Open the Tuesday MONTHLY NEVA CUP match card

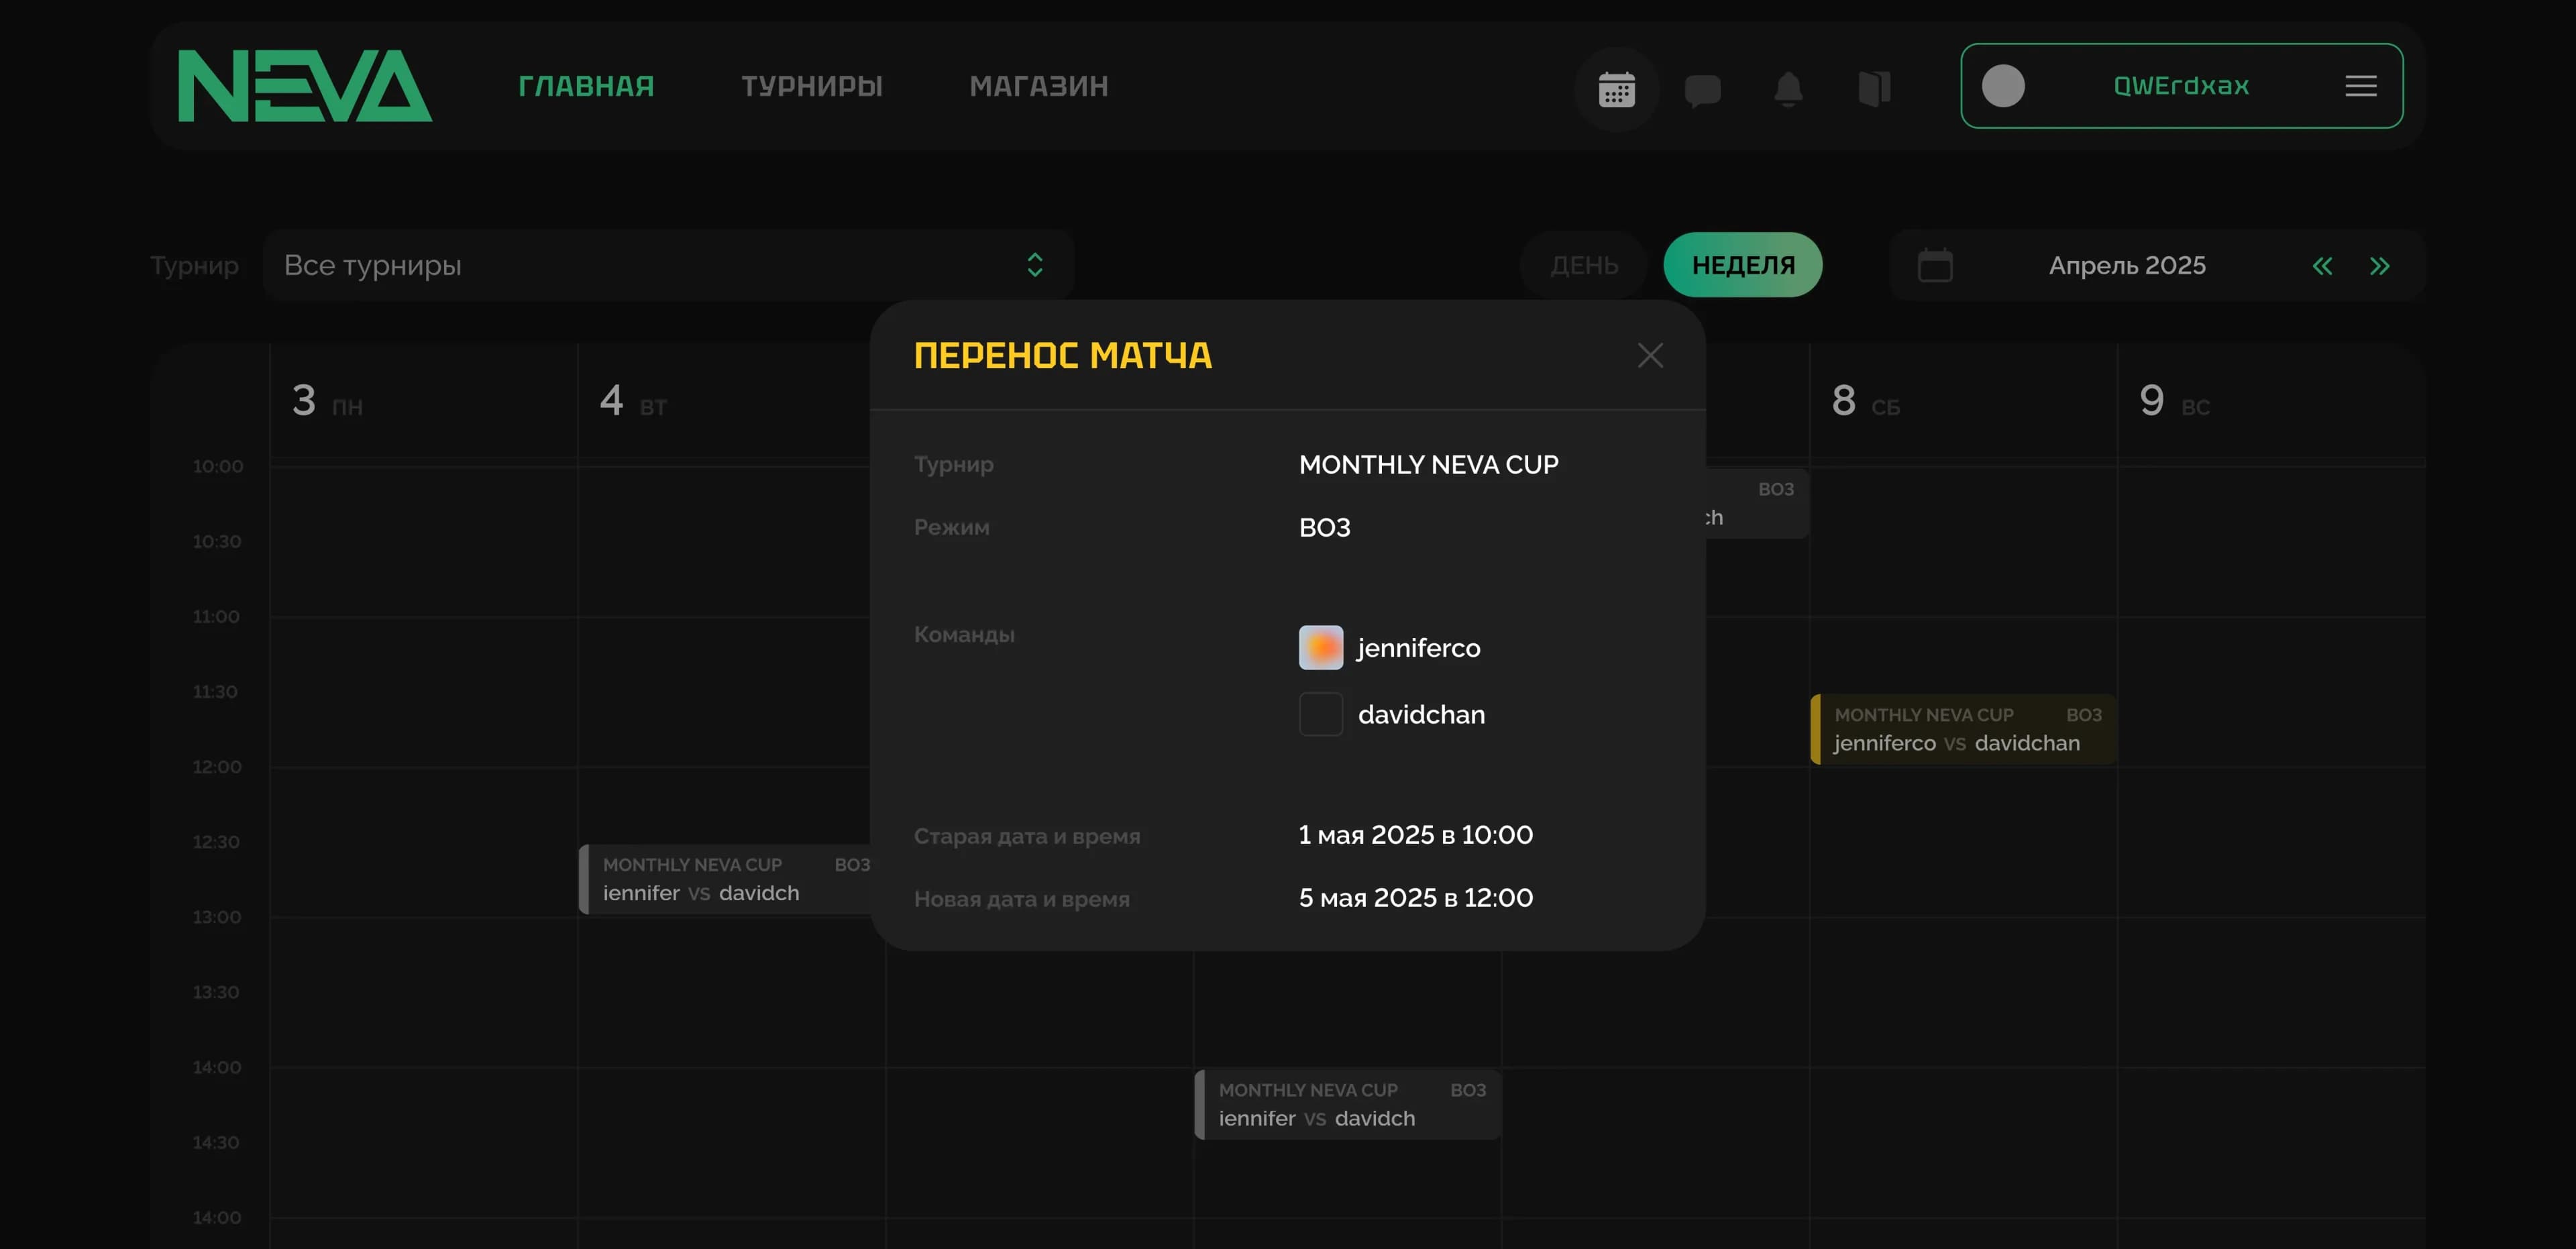click(x=725, y=879)
